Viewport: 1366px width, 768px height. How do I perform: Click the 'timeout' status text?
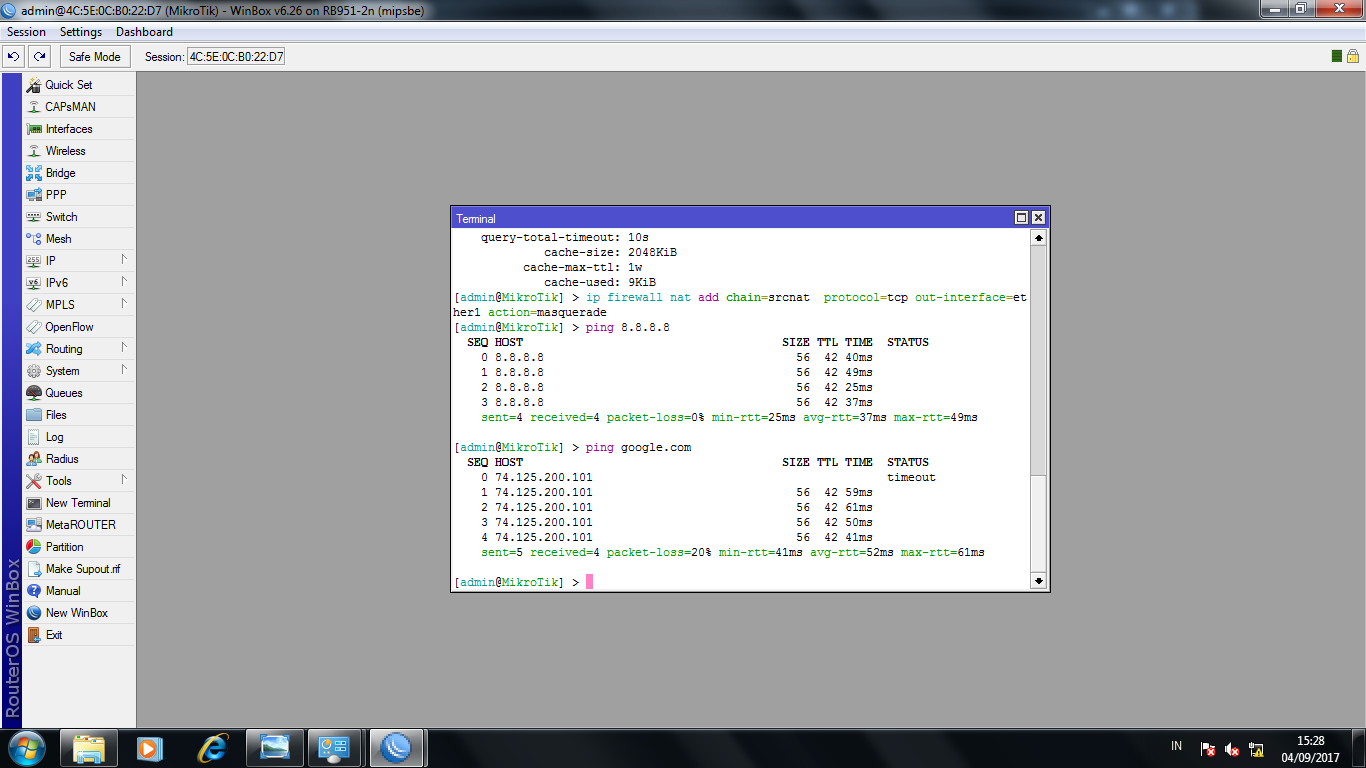(x=912, y=477)
